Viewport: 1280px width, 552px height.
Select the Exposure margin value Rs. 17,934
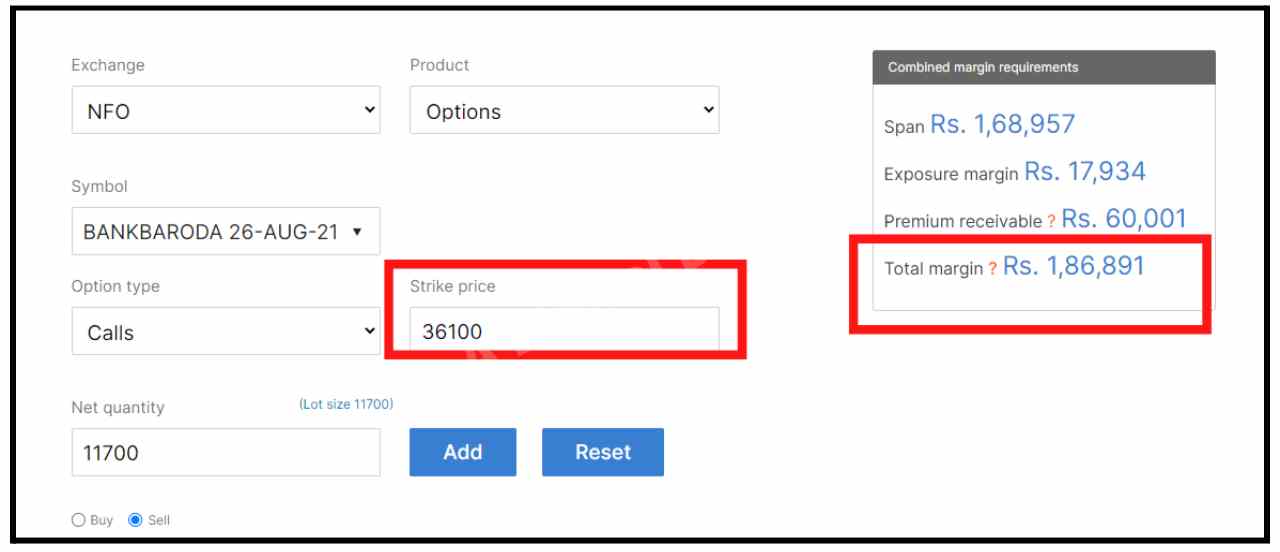pyautogui.click(x=1085, y=172)
